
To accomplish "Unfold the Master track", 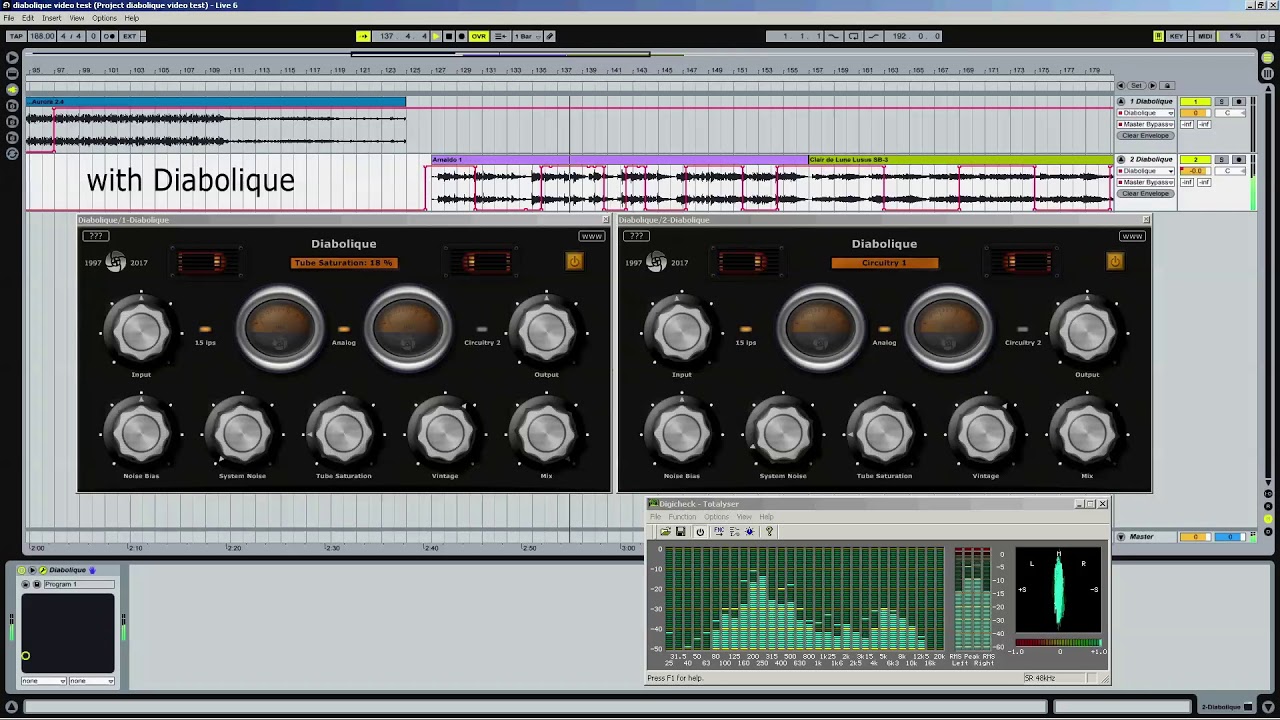I will click(1121, 537).
